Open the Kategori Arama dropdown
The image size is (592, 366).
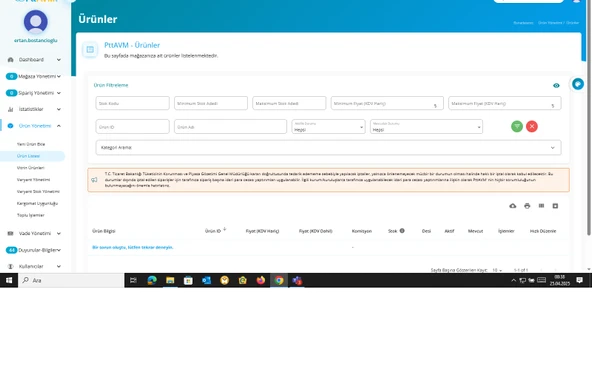tap(328, 147)
